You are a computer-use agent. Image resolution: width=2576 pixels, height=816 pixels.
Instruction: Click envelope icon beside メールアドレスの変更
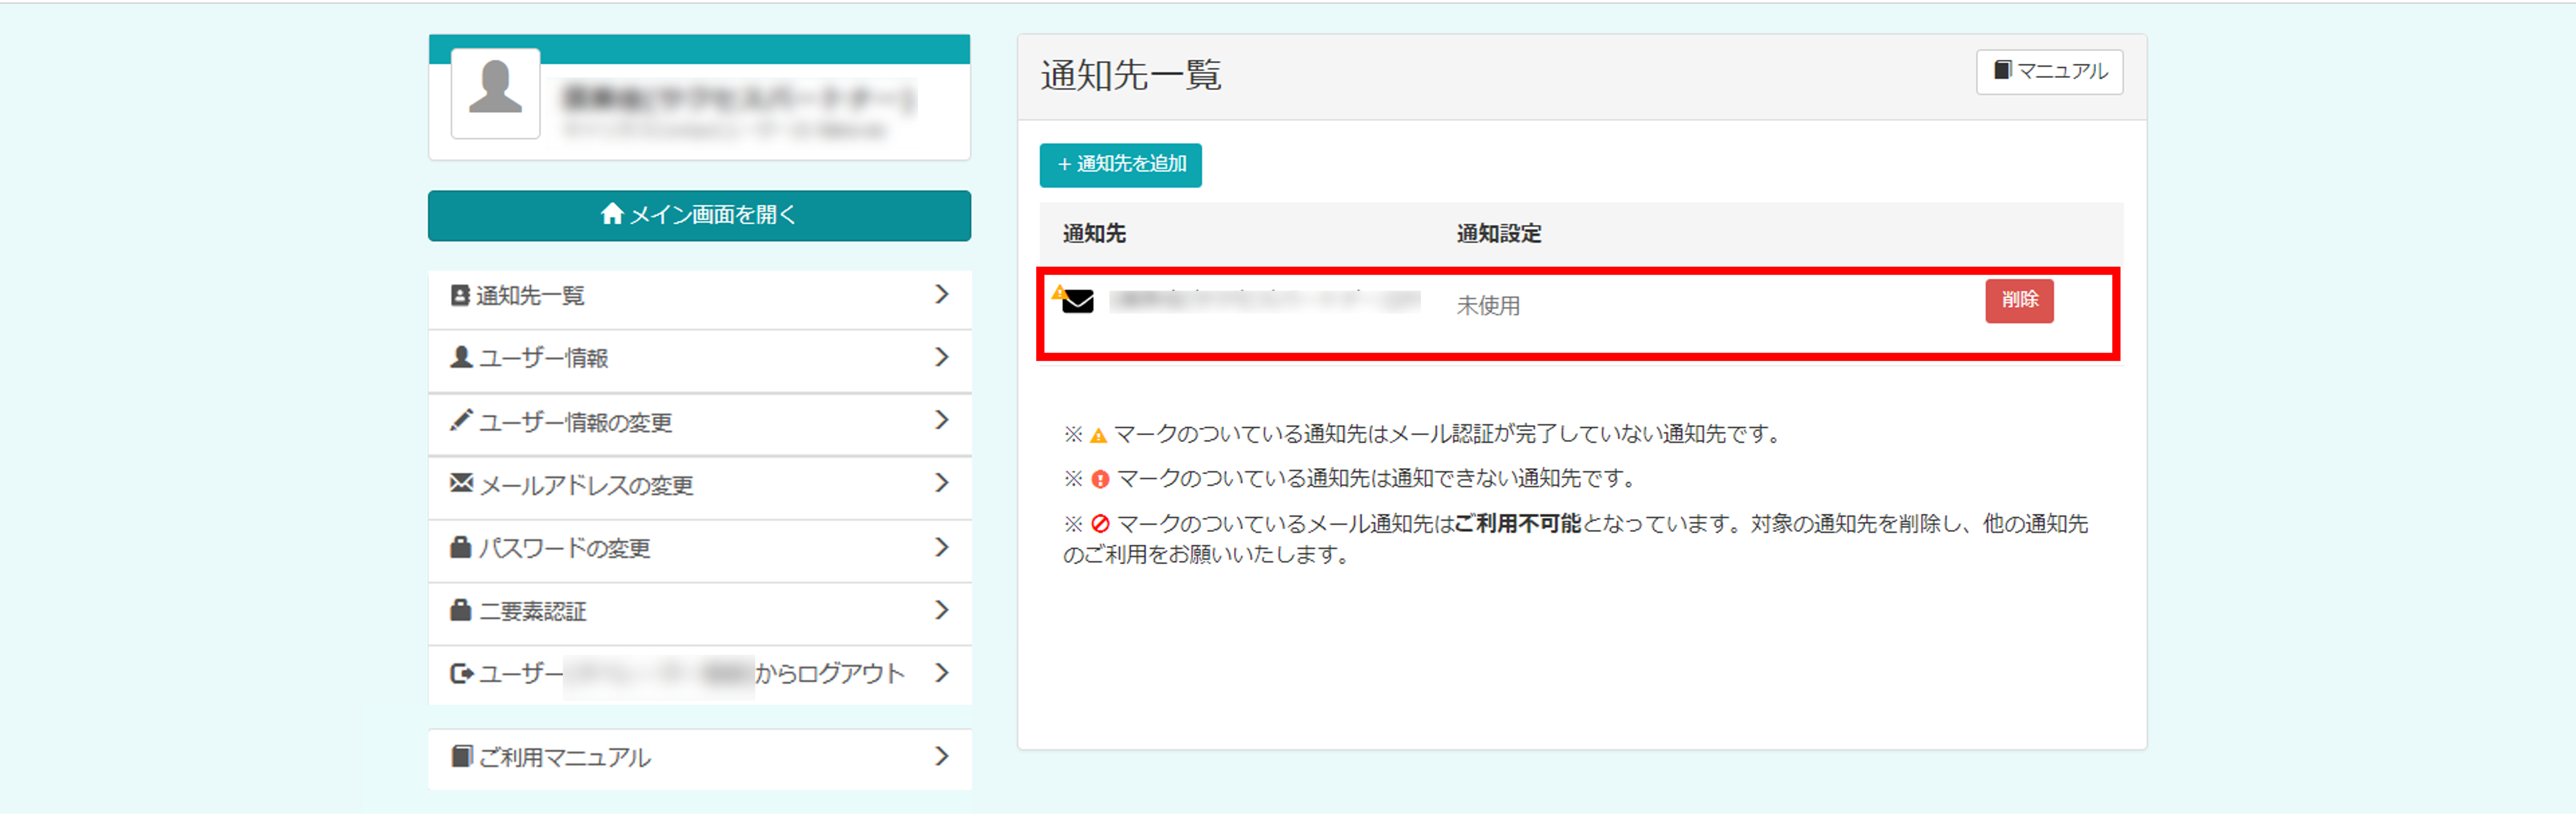(461, 483)
